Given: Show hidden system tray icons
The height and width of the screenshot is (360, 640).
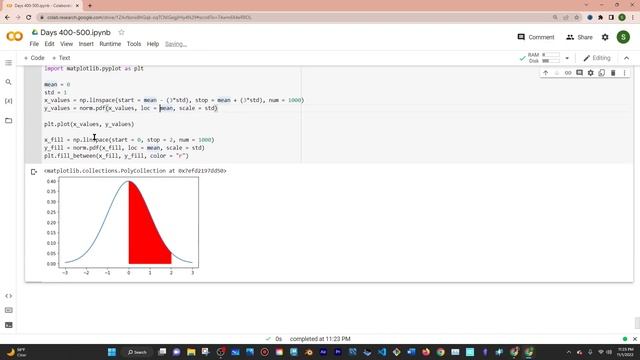Looking at the screenshot, I should 568,352.
